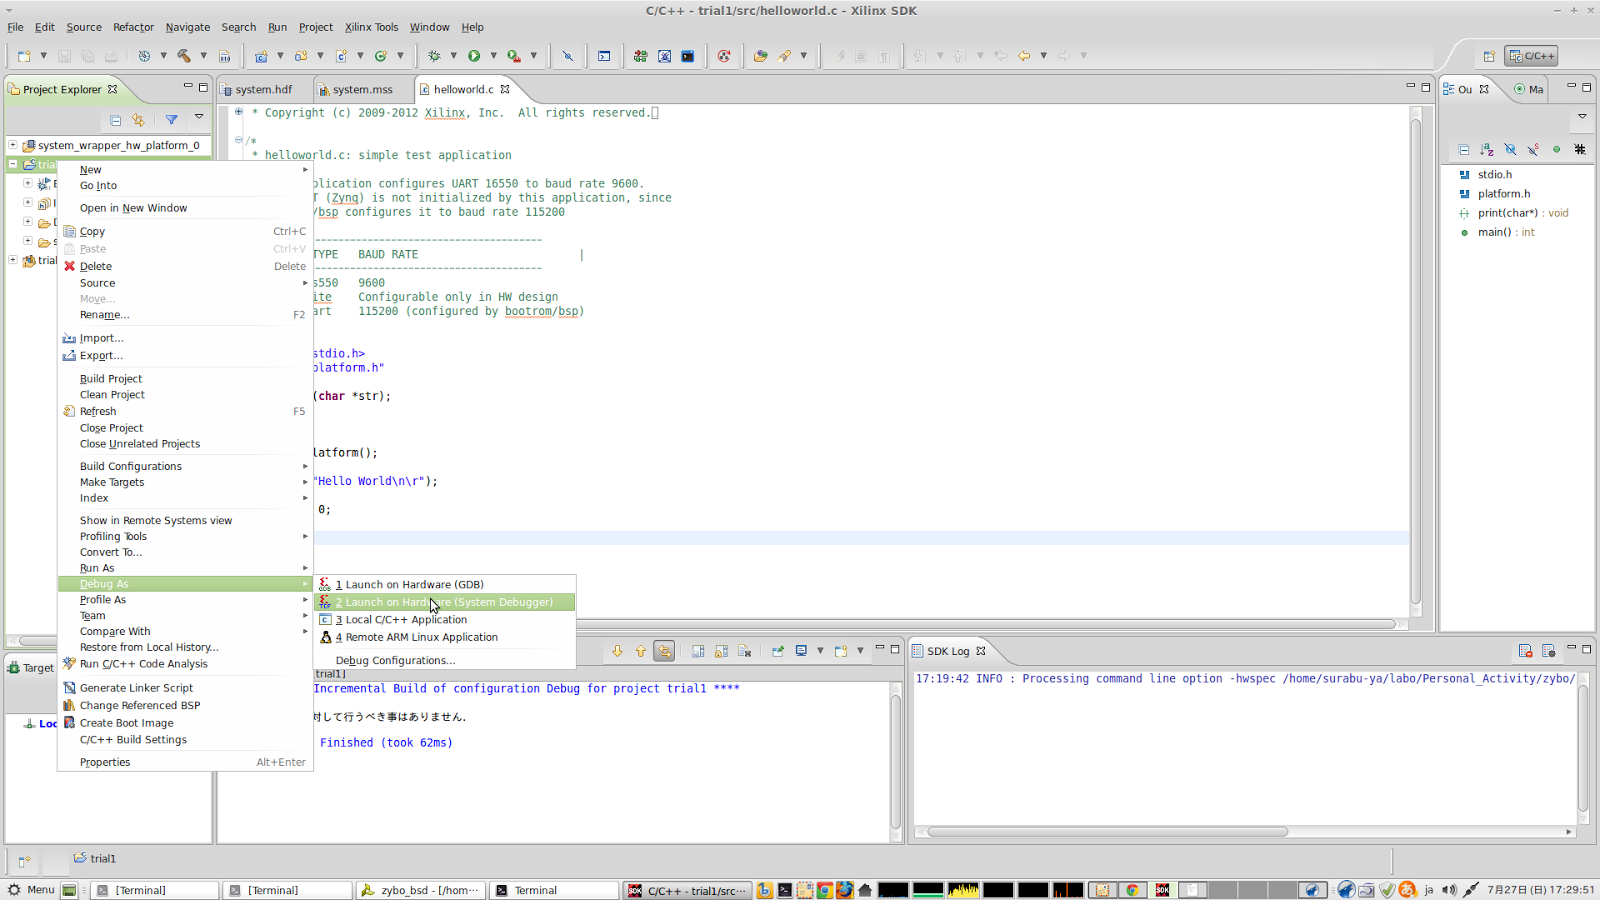Click the Program FPGA toolbar icon
Screen dimensions: 1600x900
[640, 56]
